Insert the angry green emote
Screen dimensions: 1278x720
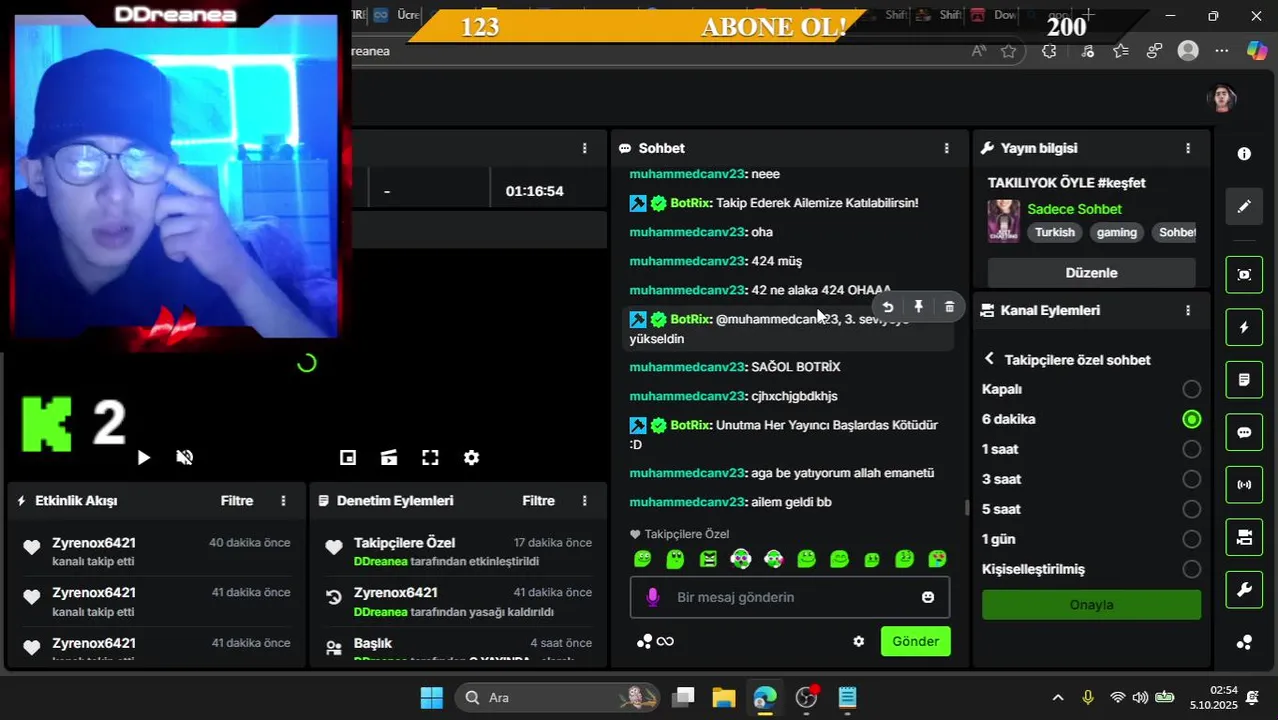tap(708, 559)
